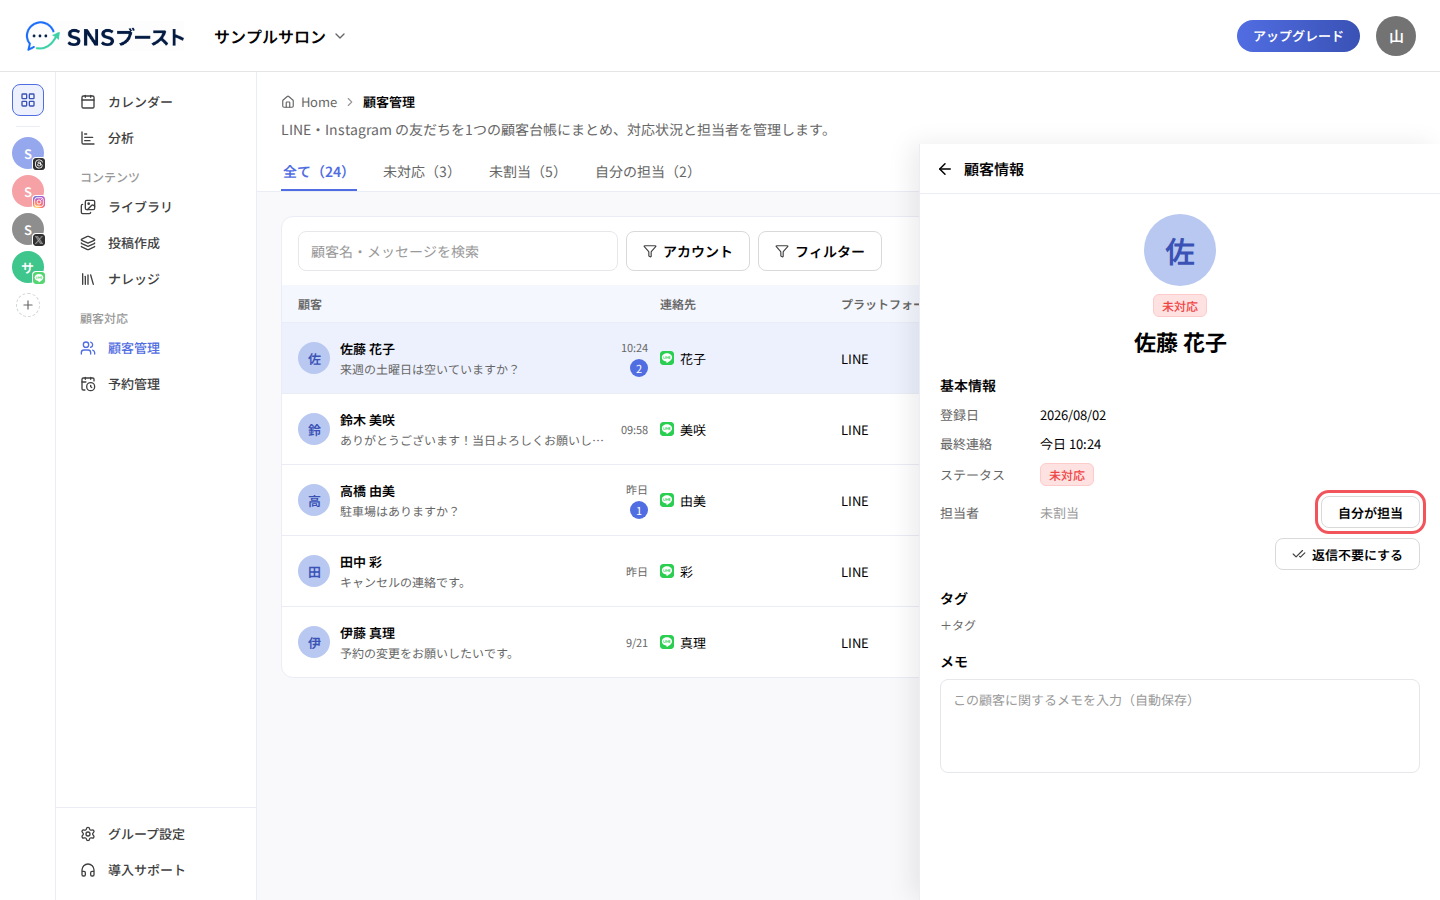Viewport: 1440px width, 900px height.
Task: Open 導入サポート from the sidebar
Action: 156,870
